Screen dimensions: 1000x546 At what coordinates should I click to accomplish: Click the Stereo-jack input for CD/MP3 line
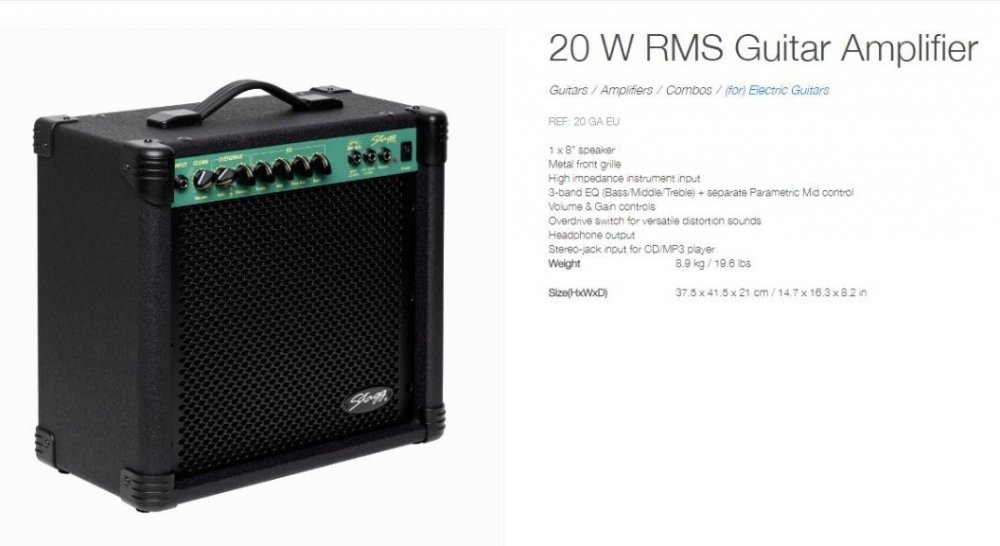pos(631,249)
